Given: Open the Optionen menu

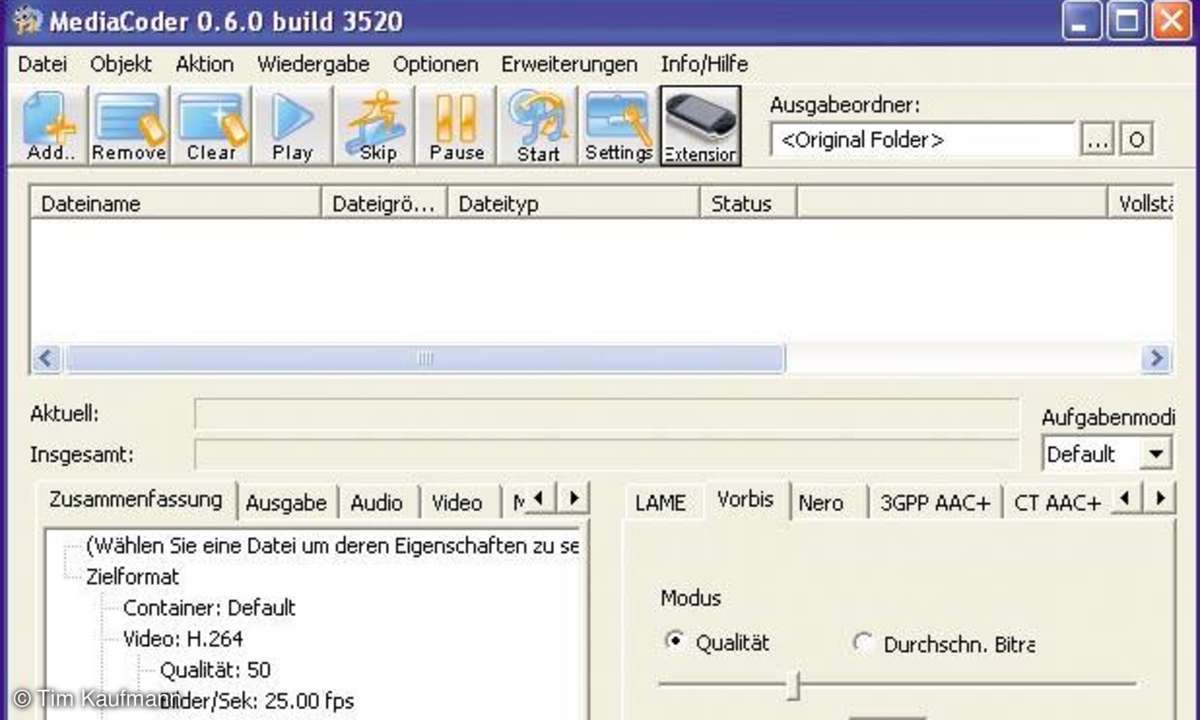Looking at the screenshot, I should (435, 64).
